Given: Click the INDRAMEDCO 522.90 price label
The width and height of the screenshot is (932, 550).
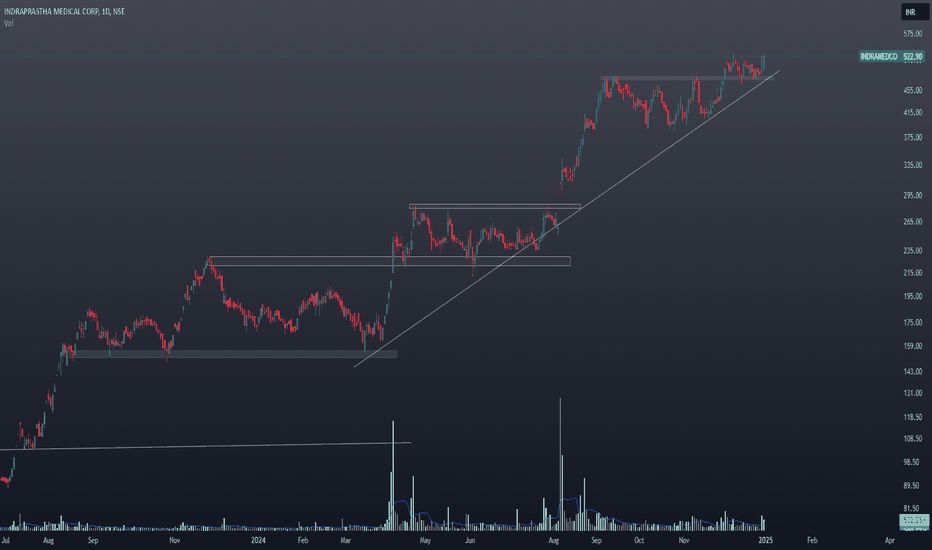Looking at the screenshot, I should pos(892,56).
